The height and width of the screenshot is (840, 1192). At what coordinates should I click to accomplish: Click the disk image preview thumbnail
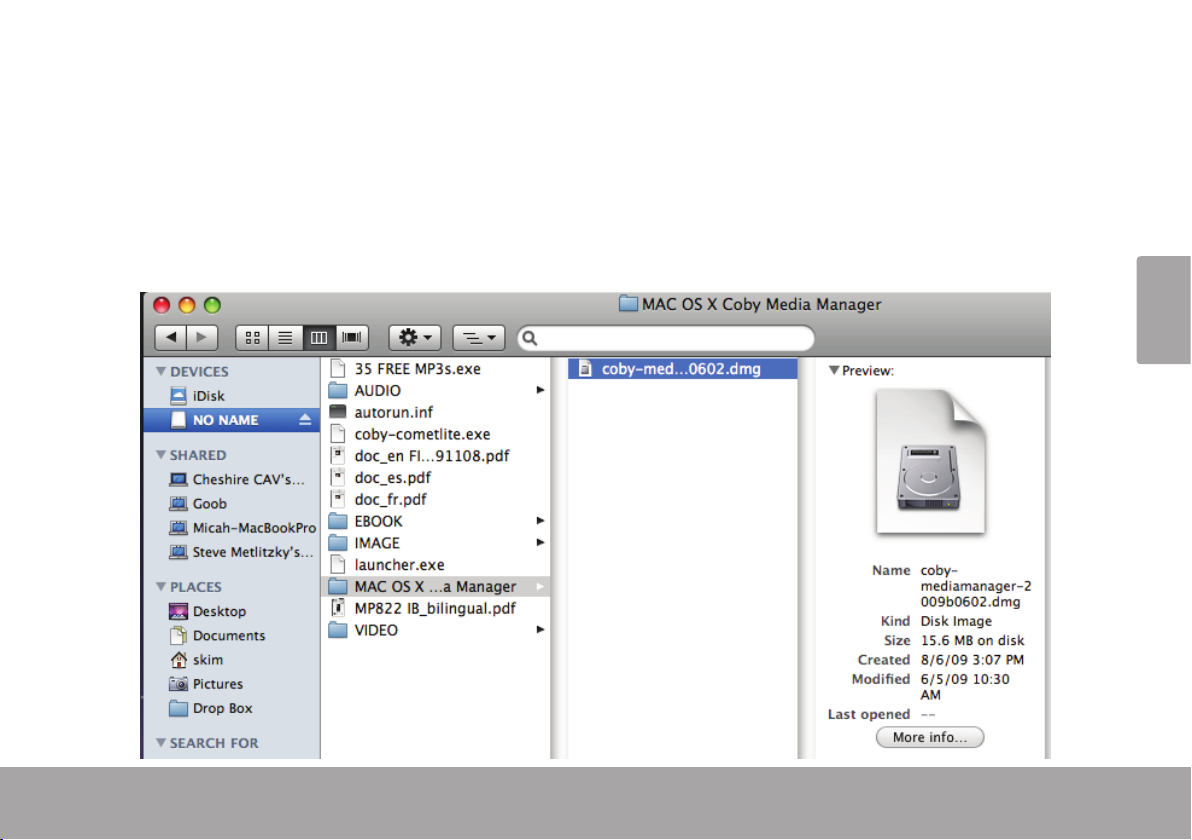(x=931, y=462)
